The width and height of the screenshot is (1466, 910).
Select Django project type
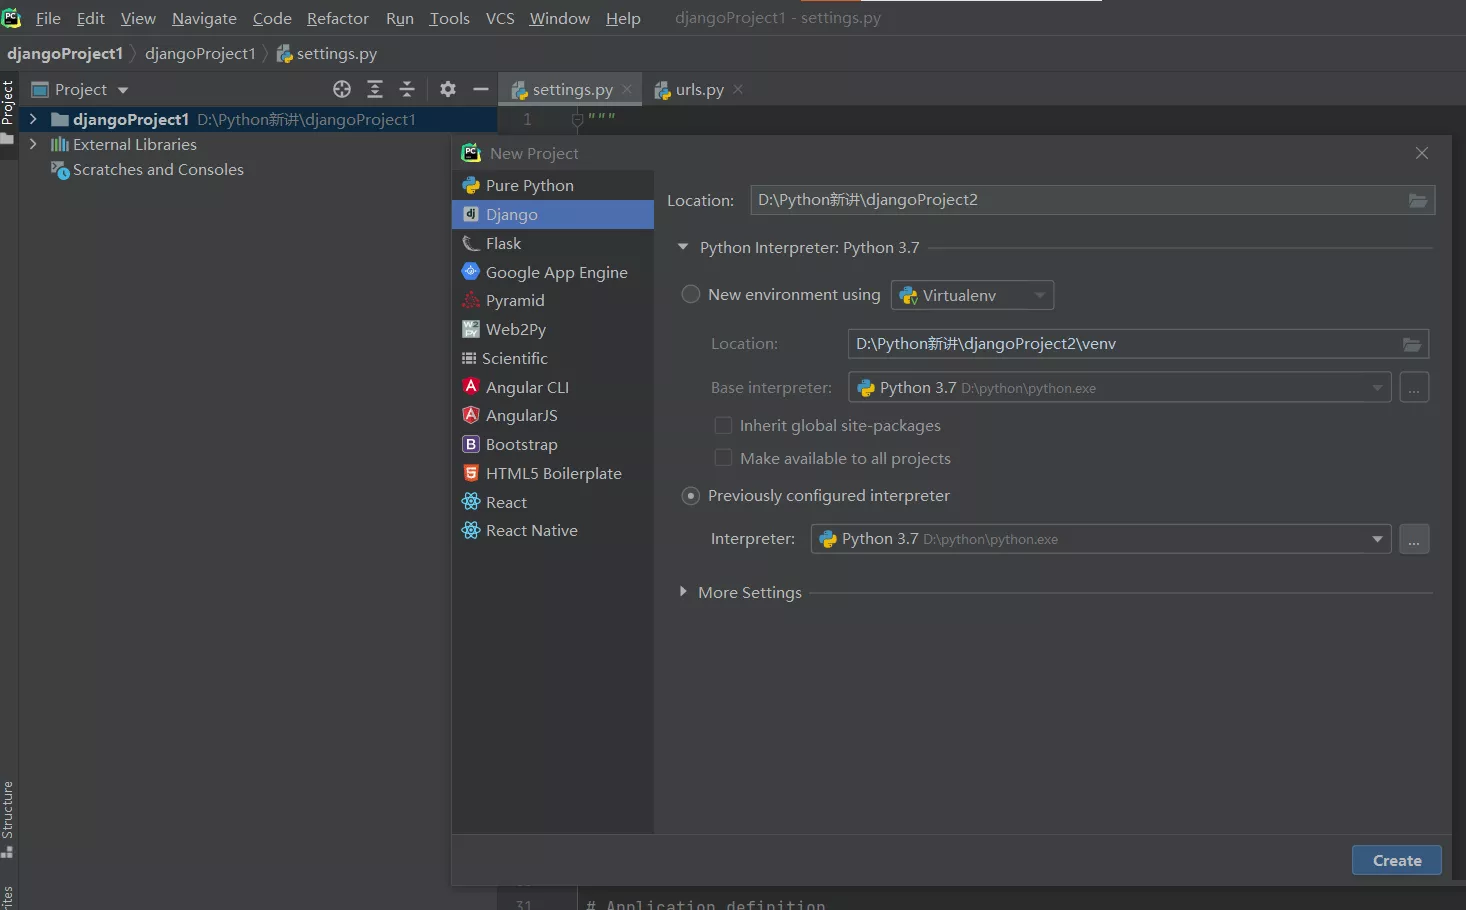552,214
